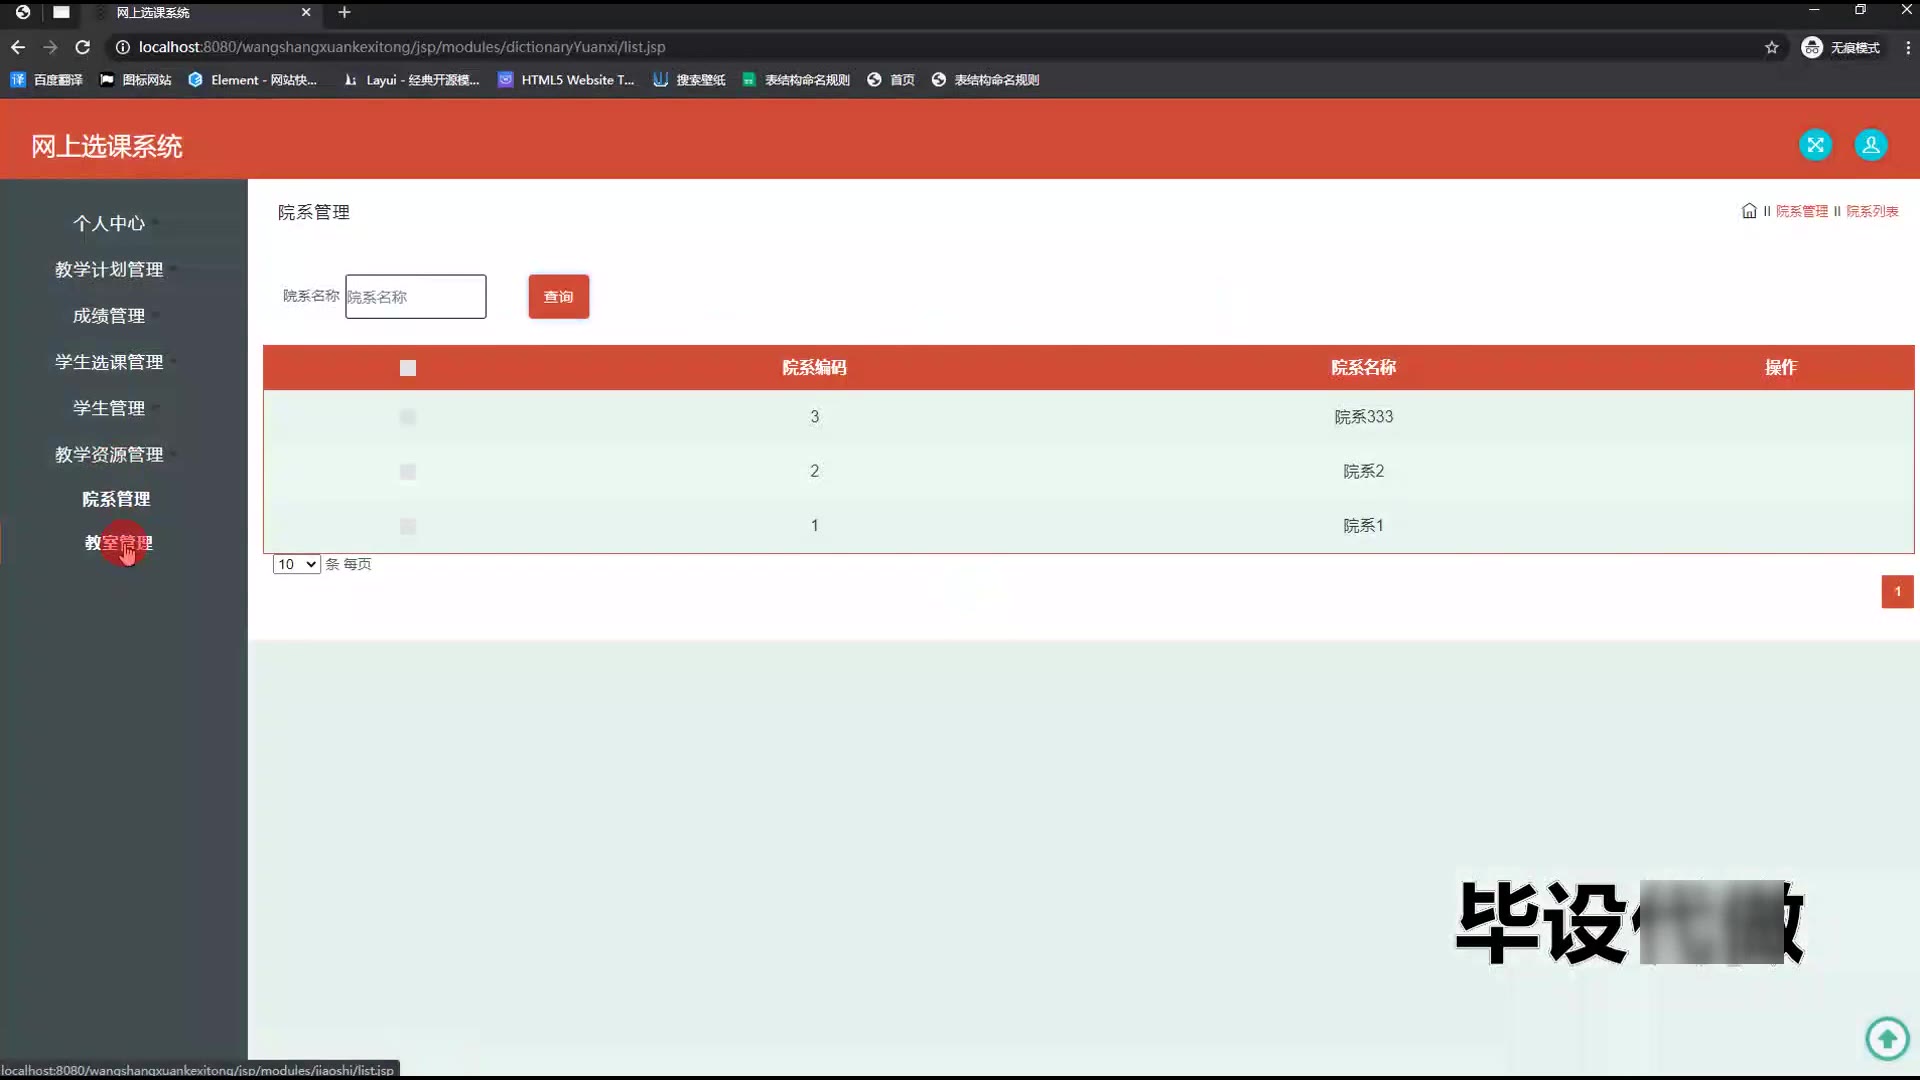
Task: Check the row for 院系2
Action: click(x=407, y=471)
